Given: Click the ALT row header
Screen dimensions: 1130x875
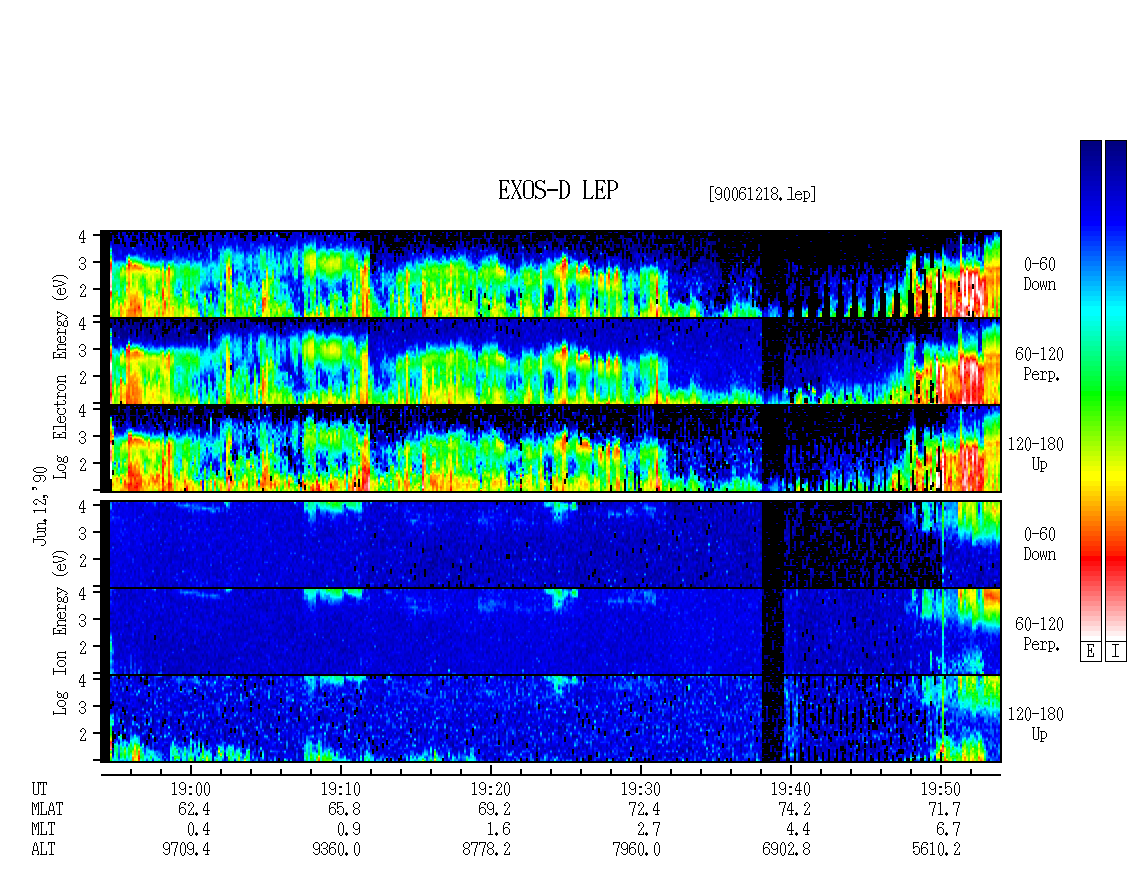Looking at the screenshot, I should [43, 850].
